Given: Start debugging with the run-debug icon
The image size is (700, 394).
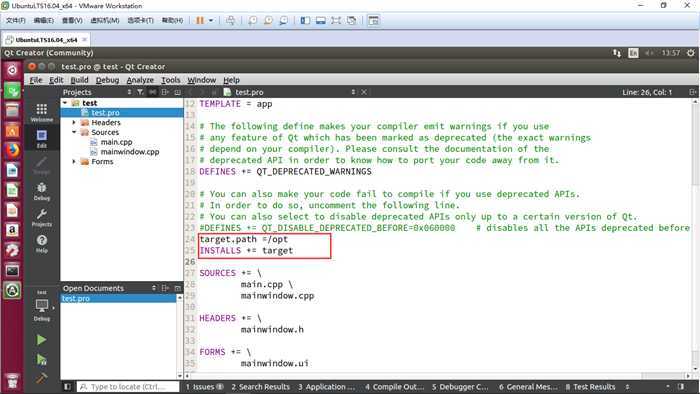Looking at the screenshot, I should (41, 359).
